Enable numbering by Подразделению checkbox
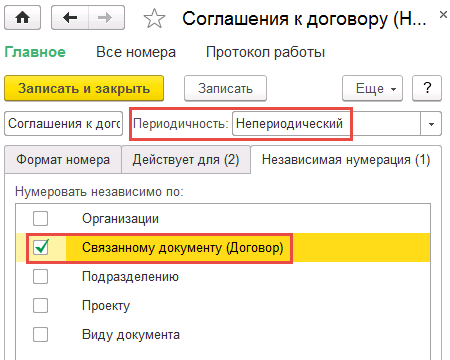Screen dimensions: 450x360 pos(40,277)
